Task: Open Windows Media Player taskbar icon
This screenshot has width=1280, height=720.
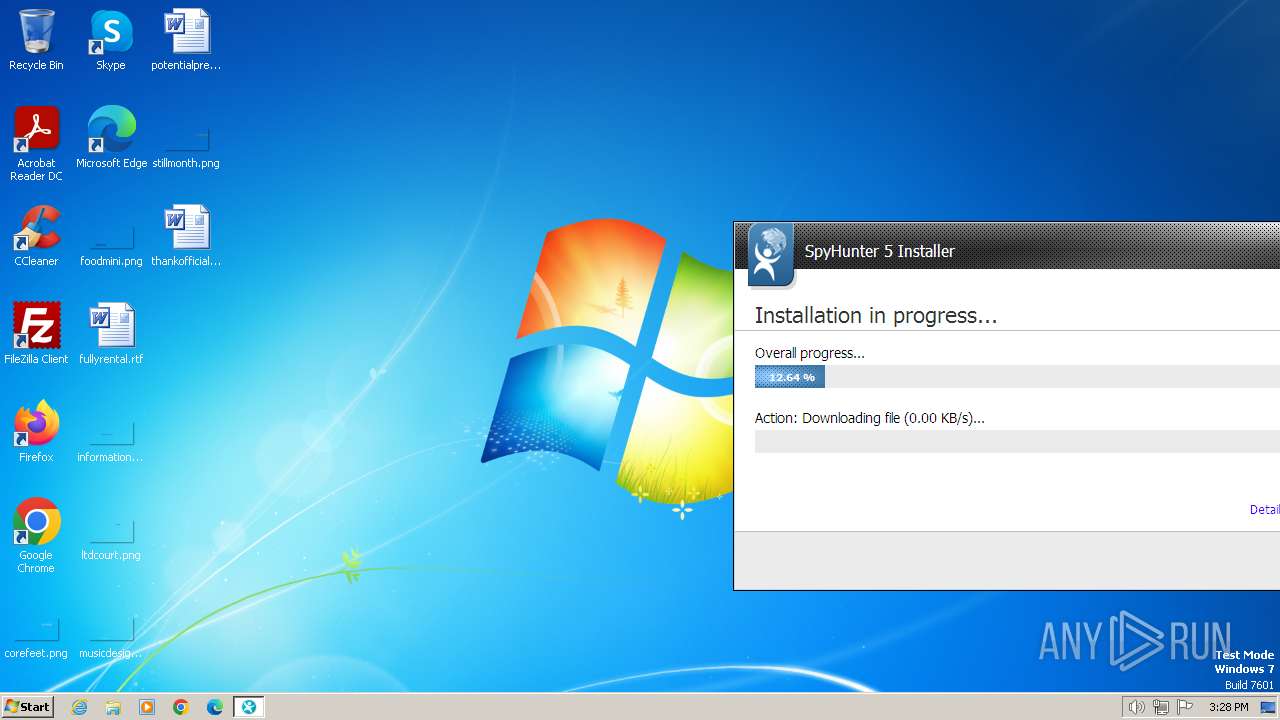Action: pos(147,707)
